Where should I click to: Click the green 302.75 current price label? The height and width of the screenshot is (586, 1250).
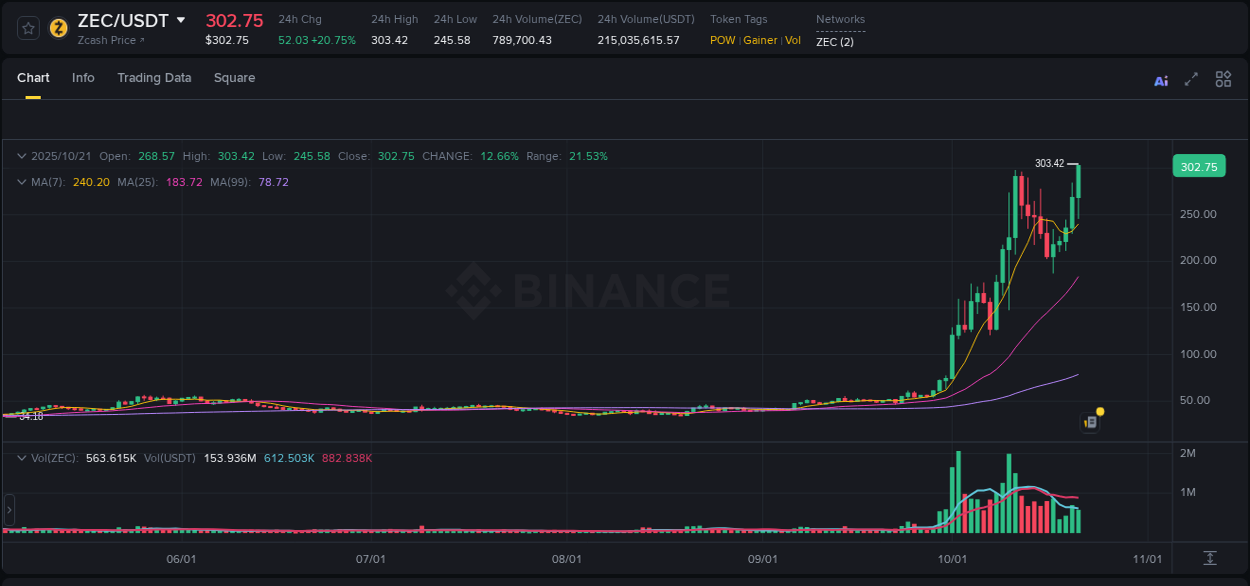[1198, 166]
